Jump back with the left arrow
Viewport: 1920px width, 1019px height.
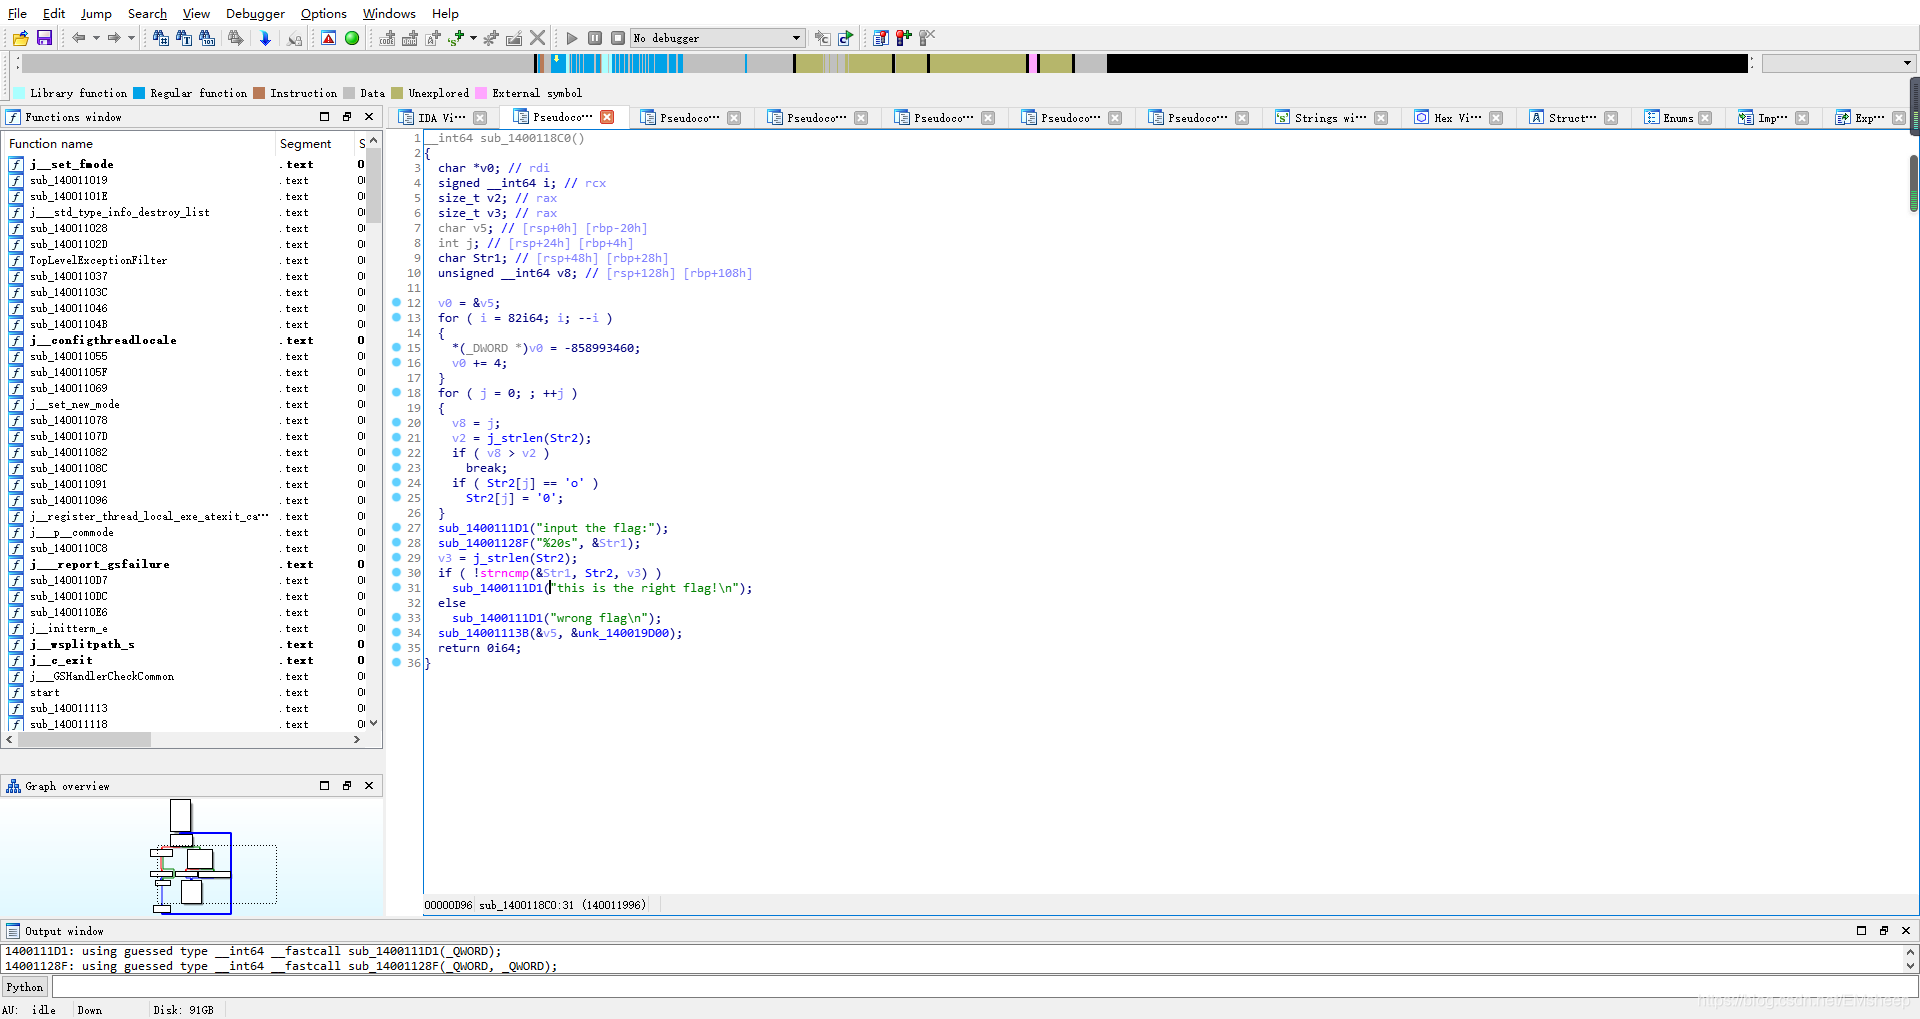(78, 38)
